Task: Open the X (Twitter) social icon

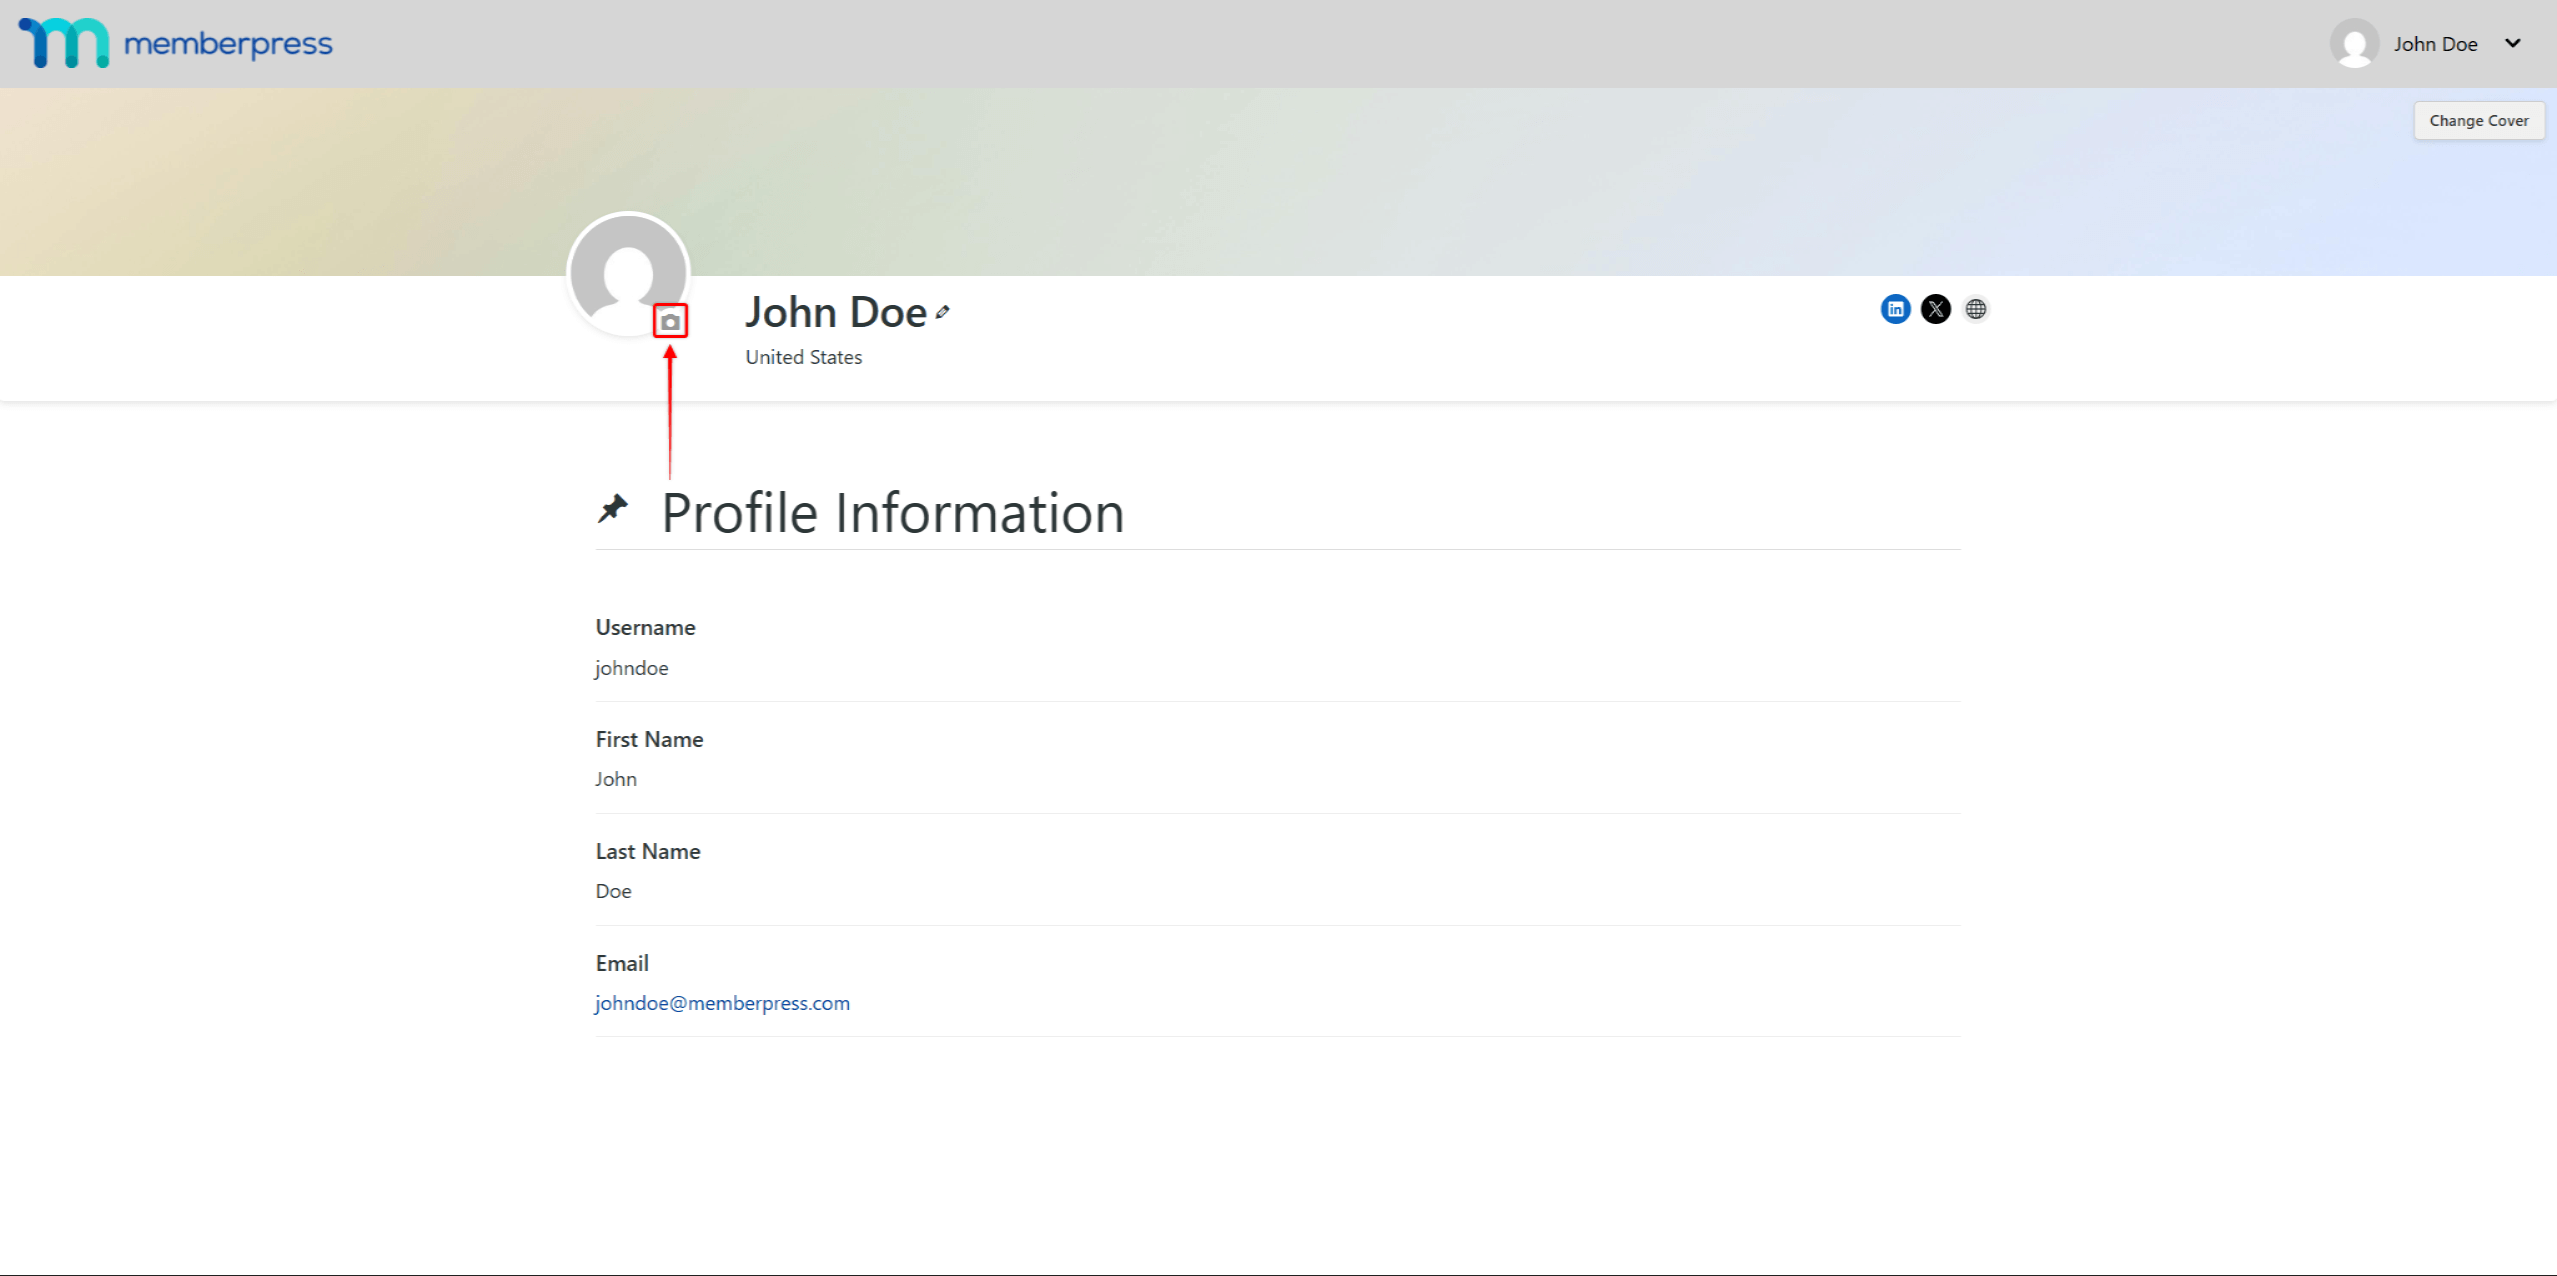Action: (x=1935, y=309)
